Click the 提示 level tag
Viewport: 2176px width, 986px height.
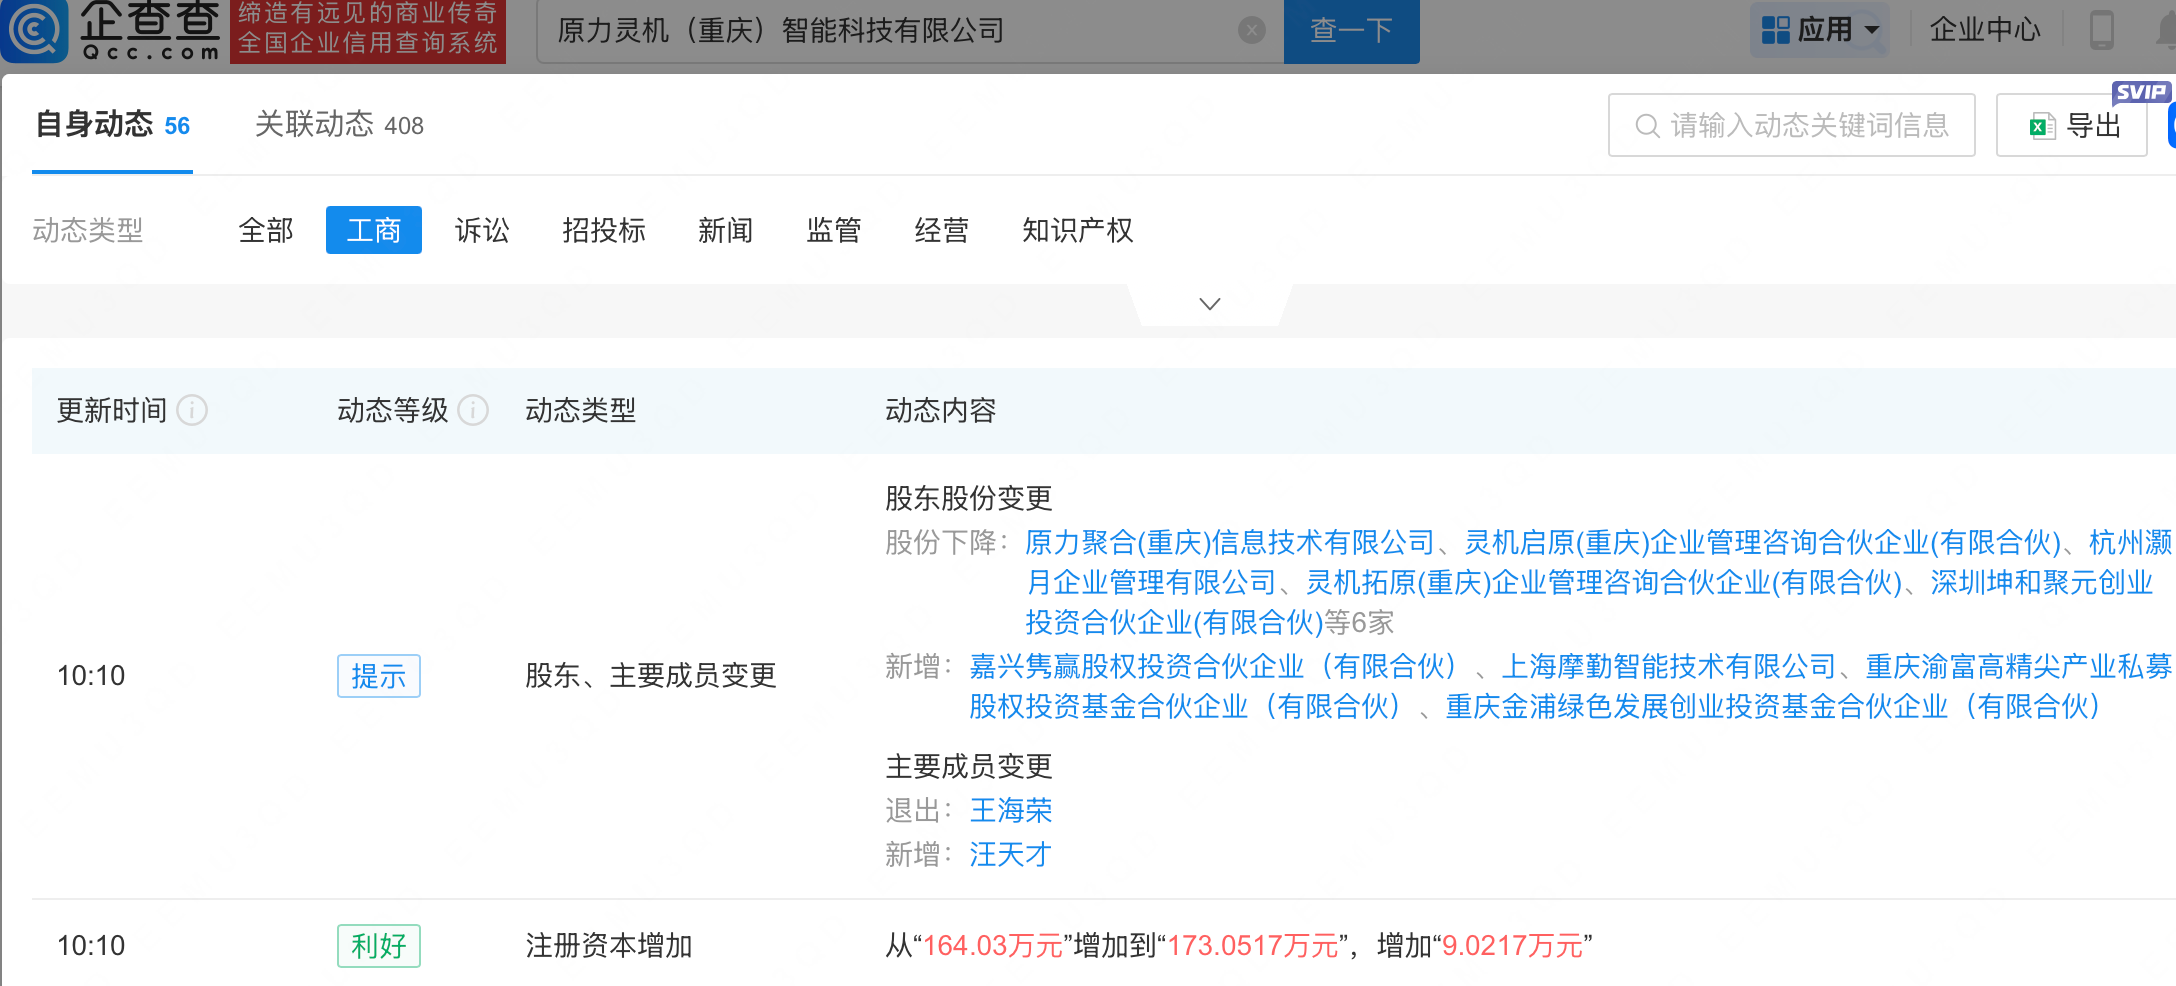[x=378, y=676]
